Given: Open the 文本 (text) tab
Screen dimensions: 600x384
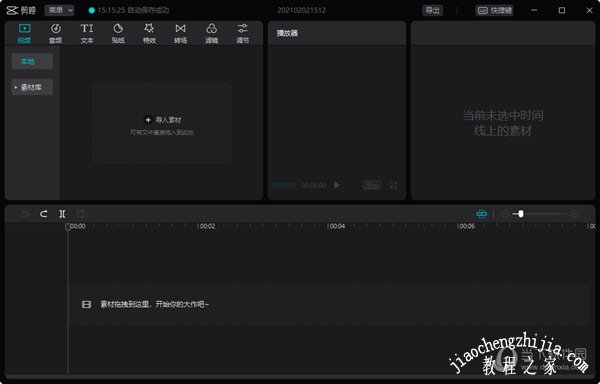Looking at the screenshot, I should click(x=87, y=33).
